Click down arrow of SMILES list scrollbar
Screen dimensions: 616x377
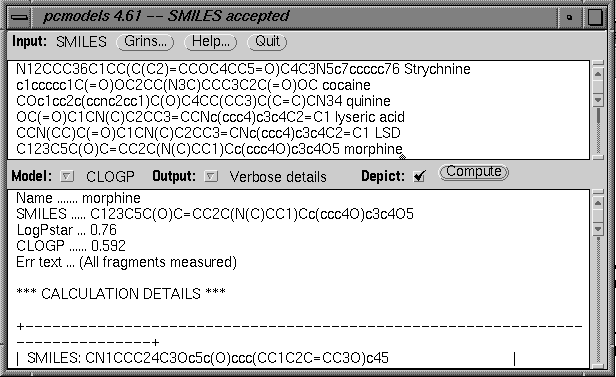[598, 100]
